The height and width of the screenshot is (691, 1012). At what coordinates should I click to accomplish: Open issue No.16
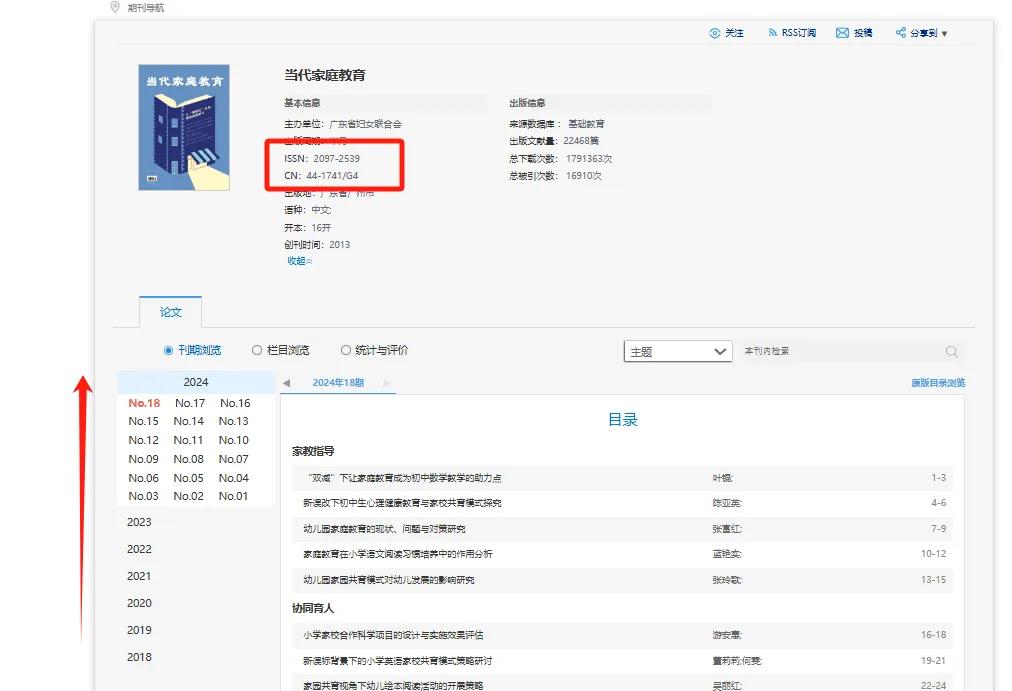[x=235, y=403]
